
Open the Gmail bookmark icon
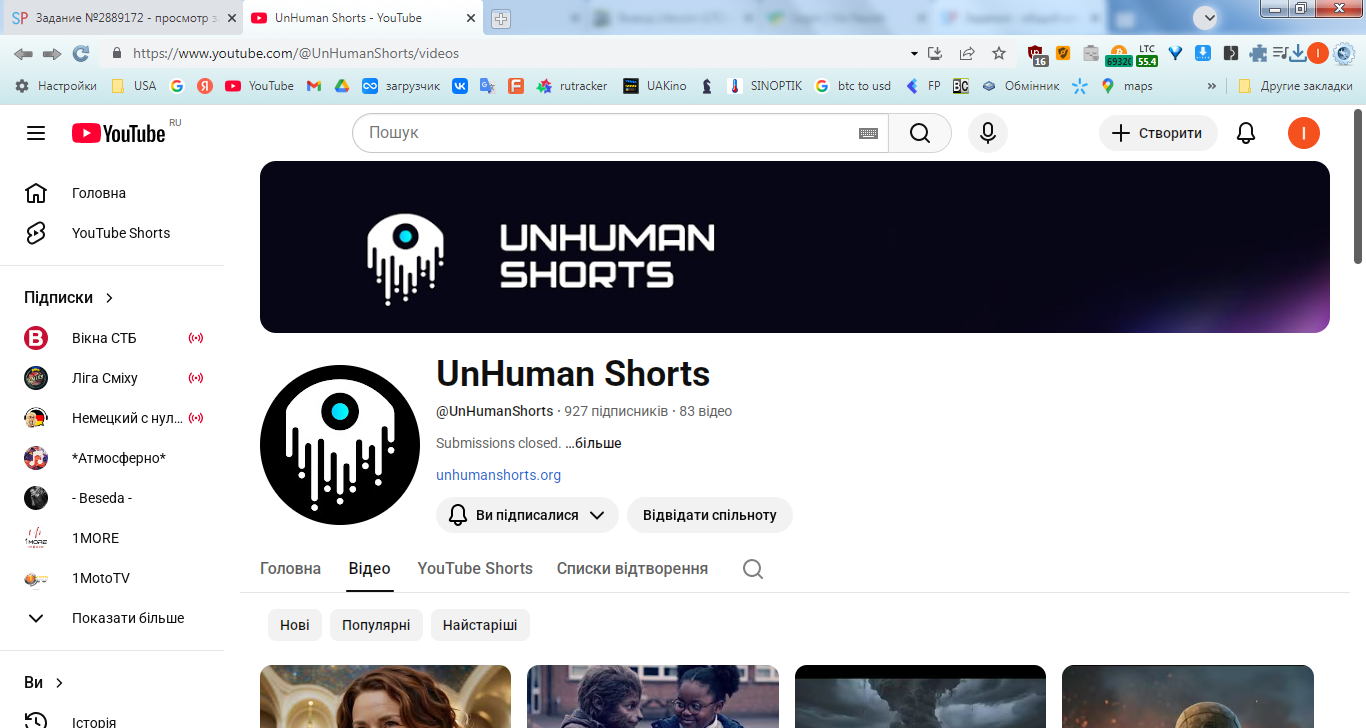[x=314, y=86]
